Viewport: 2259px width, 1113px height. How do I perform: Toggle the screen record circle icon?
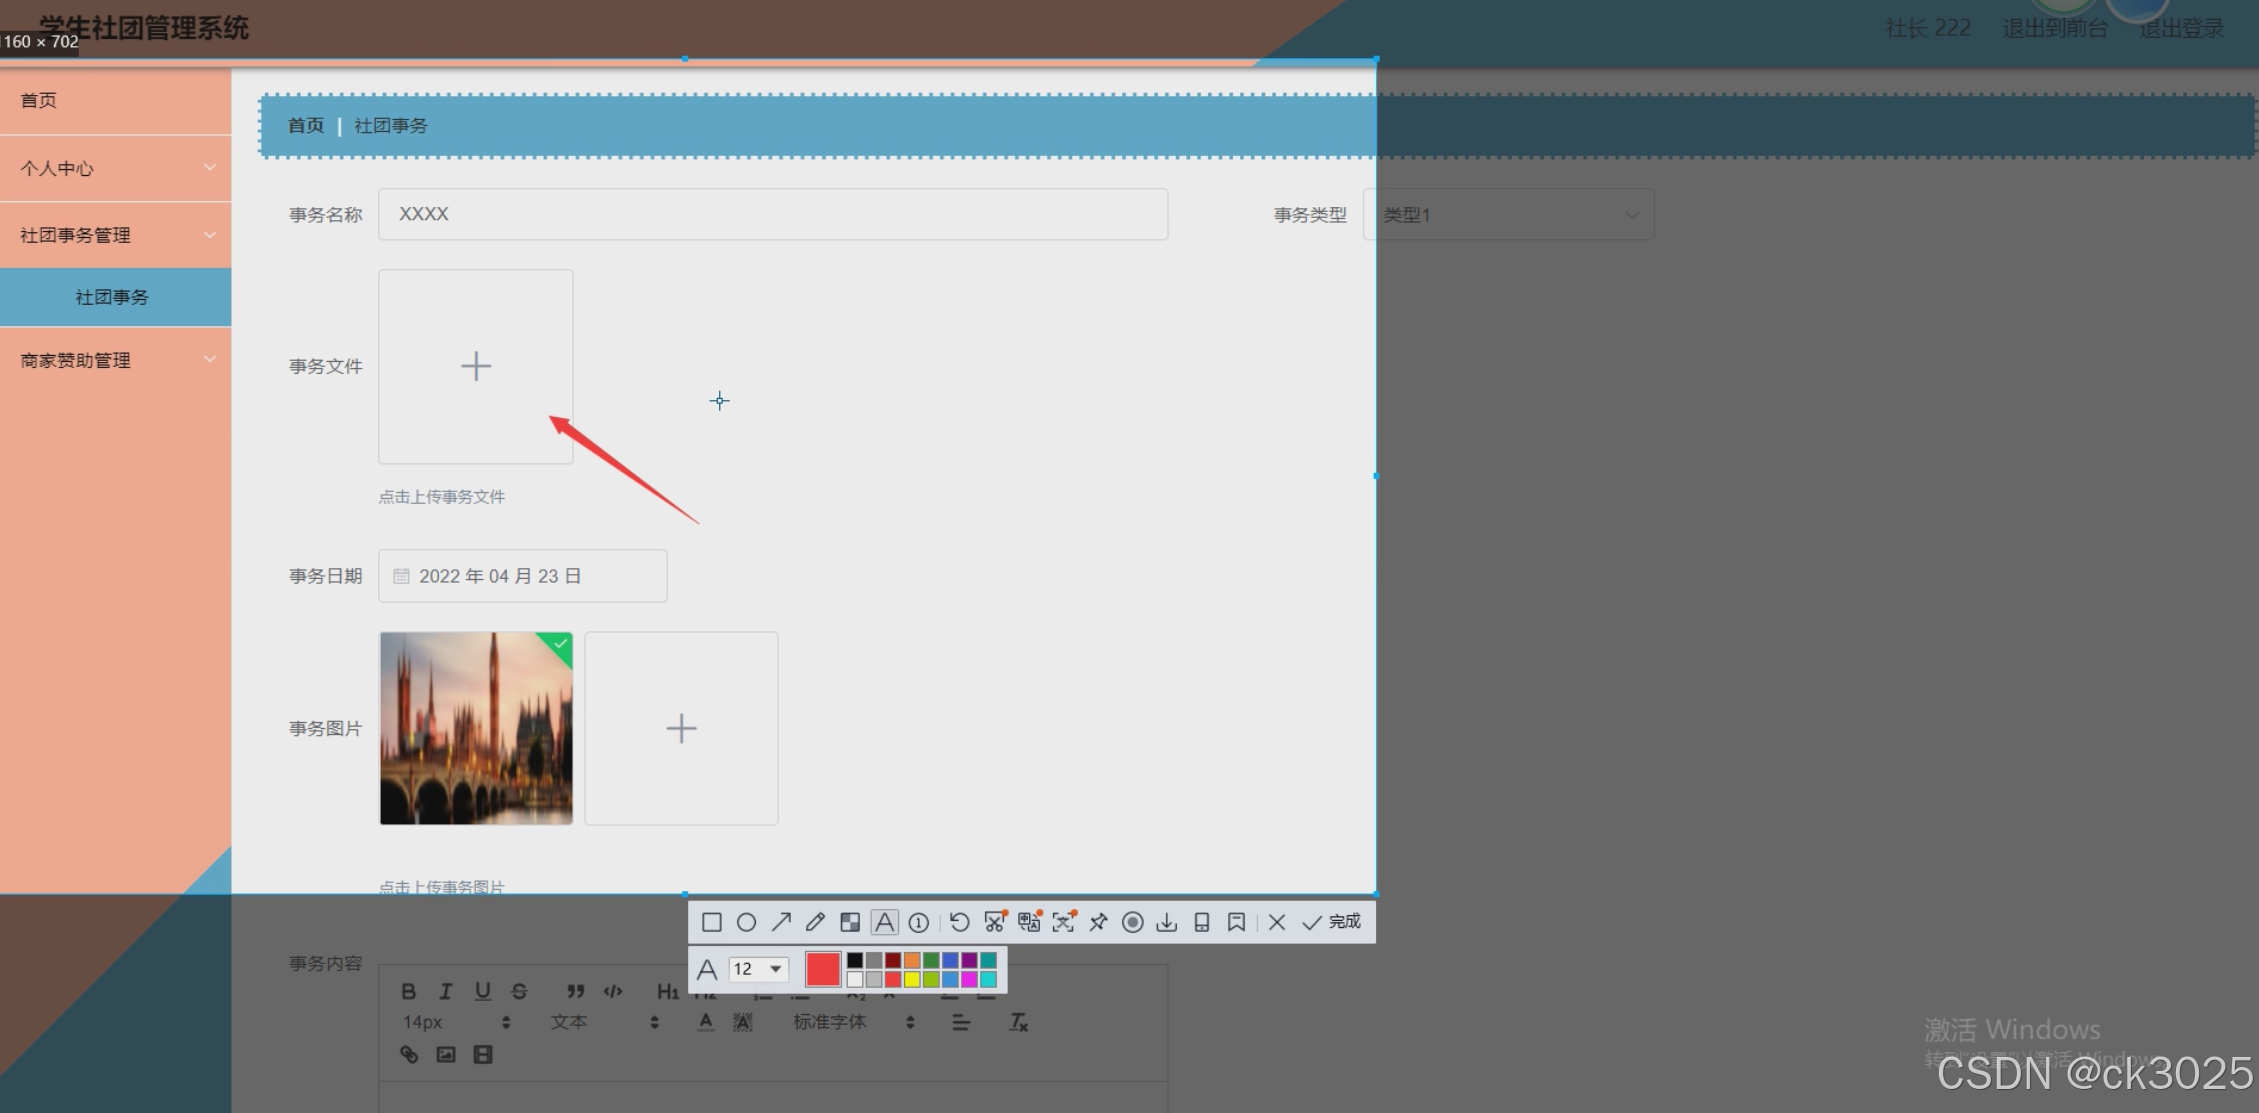point(1132,922)
